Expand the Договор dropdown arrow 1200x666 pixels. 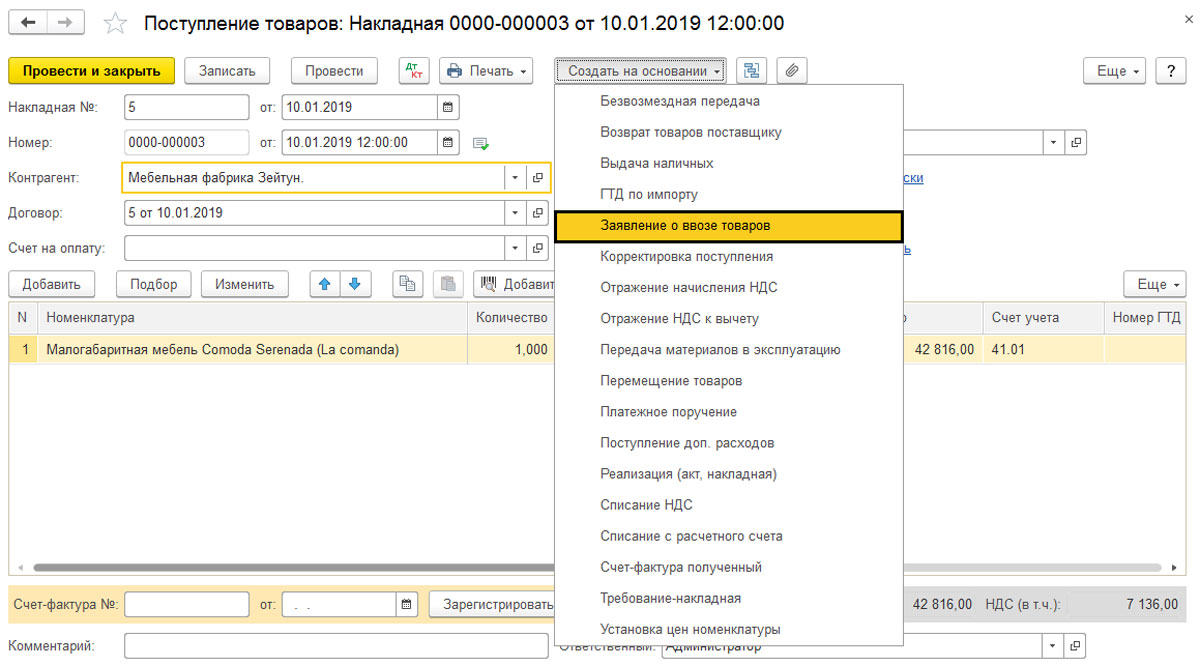[x=515, y=213]
